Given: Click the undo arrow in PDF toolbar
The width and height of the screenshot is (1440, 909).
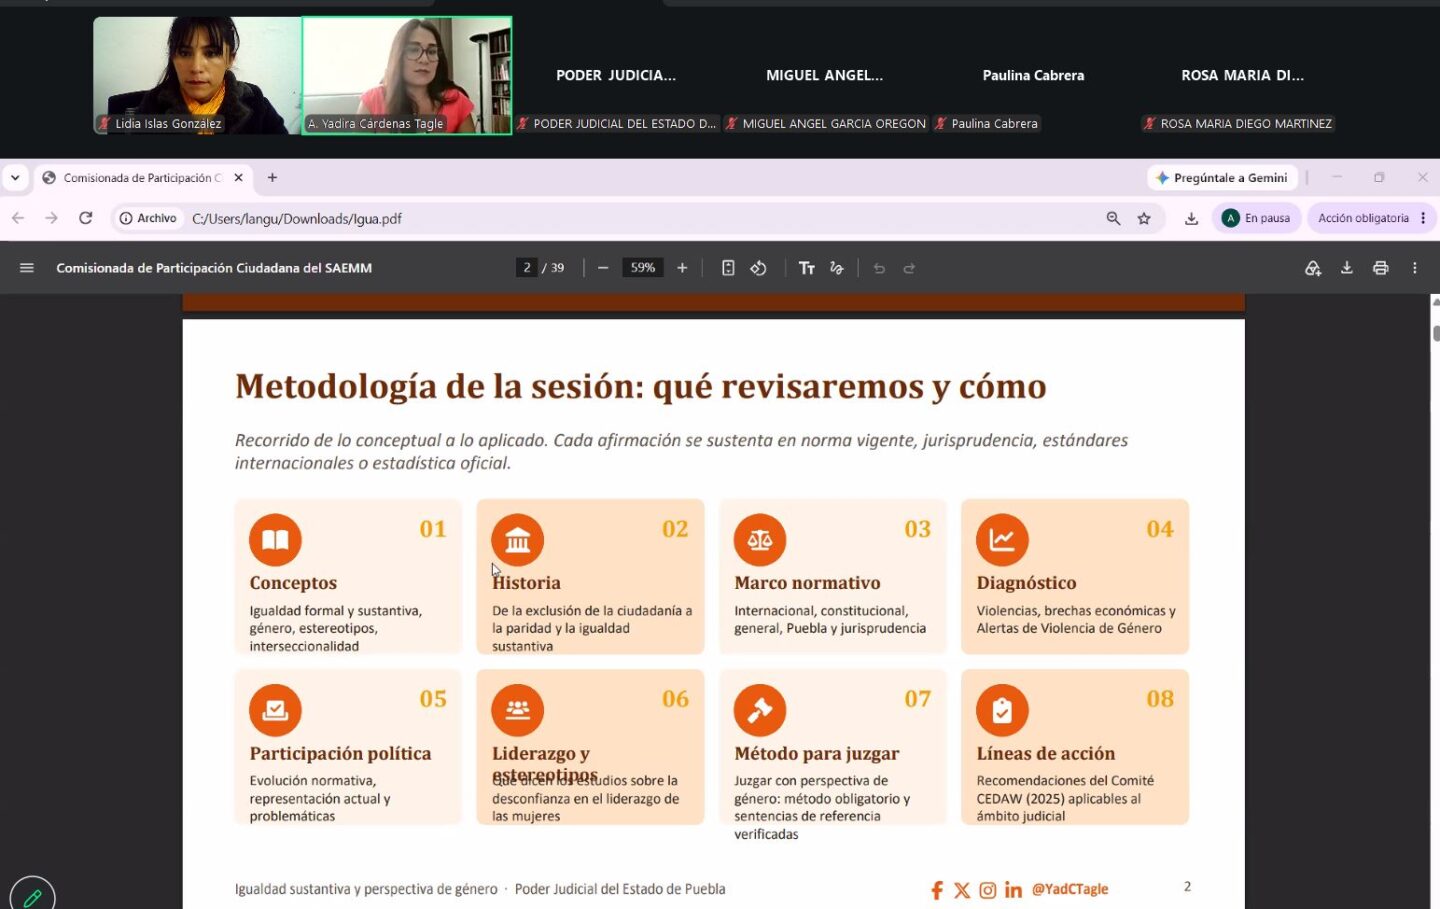Looking at the screenshot, I should click(x=879, y=268).
